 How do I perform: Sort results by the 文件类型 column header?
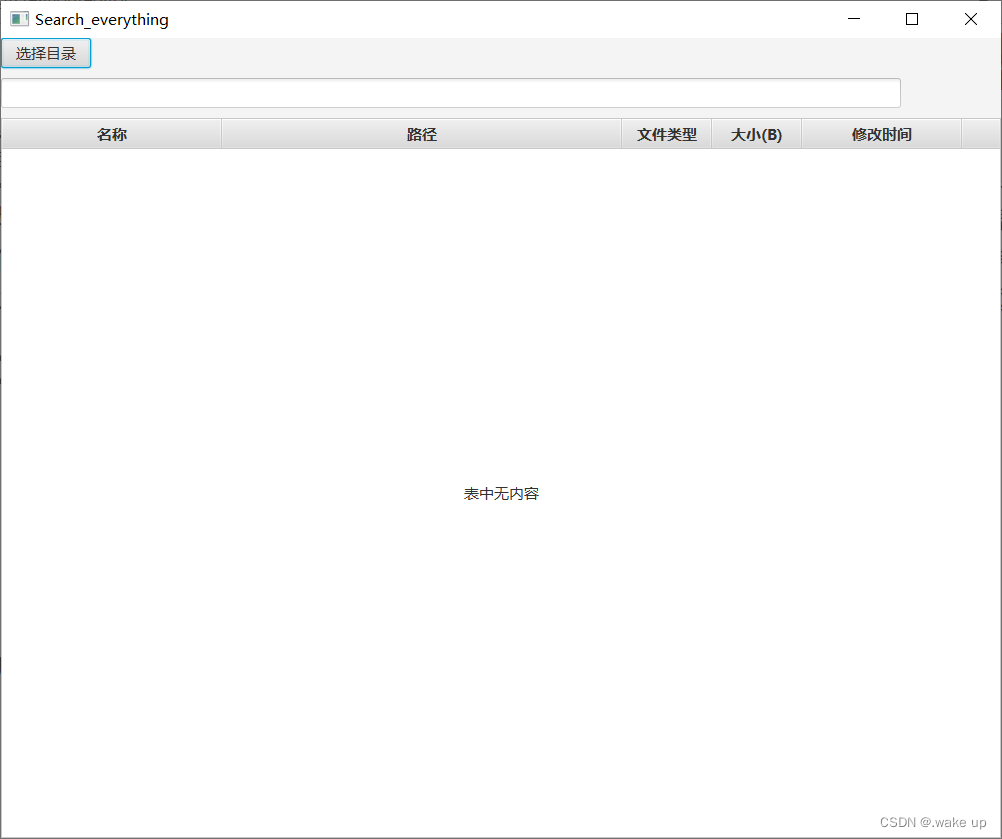coord(665,134)
